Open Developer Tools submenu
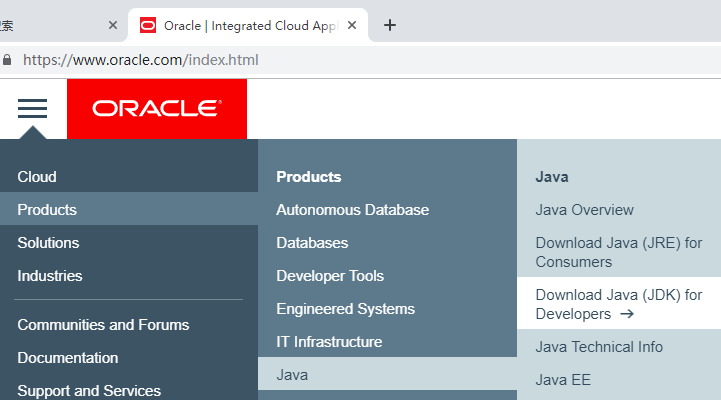The width and height of the screenshot is (721, 400). coord(330,276)
